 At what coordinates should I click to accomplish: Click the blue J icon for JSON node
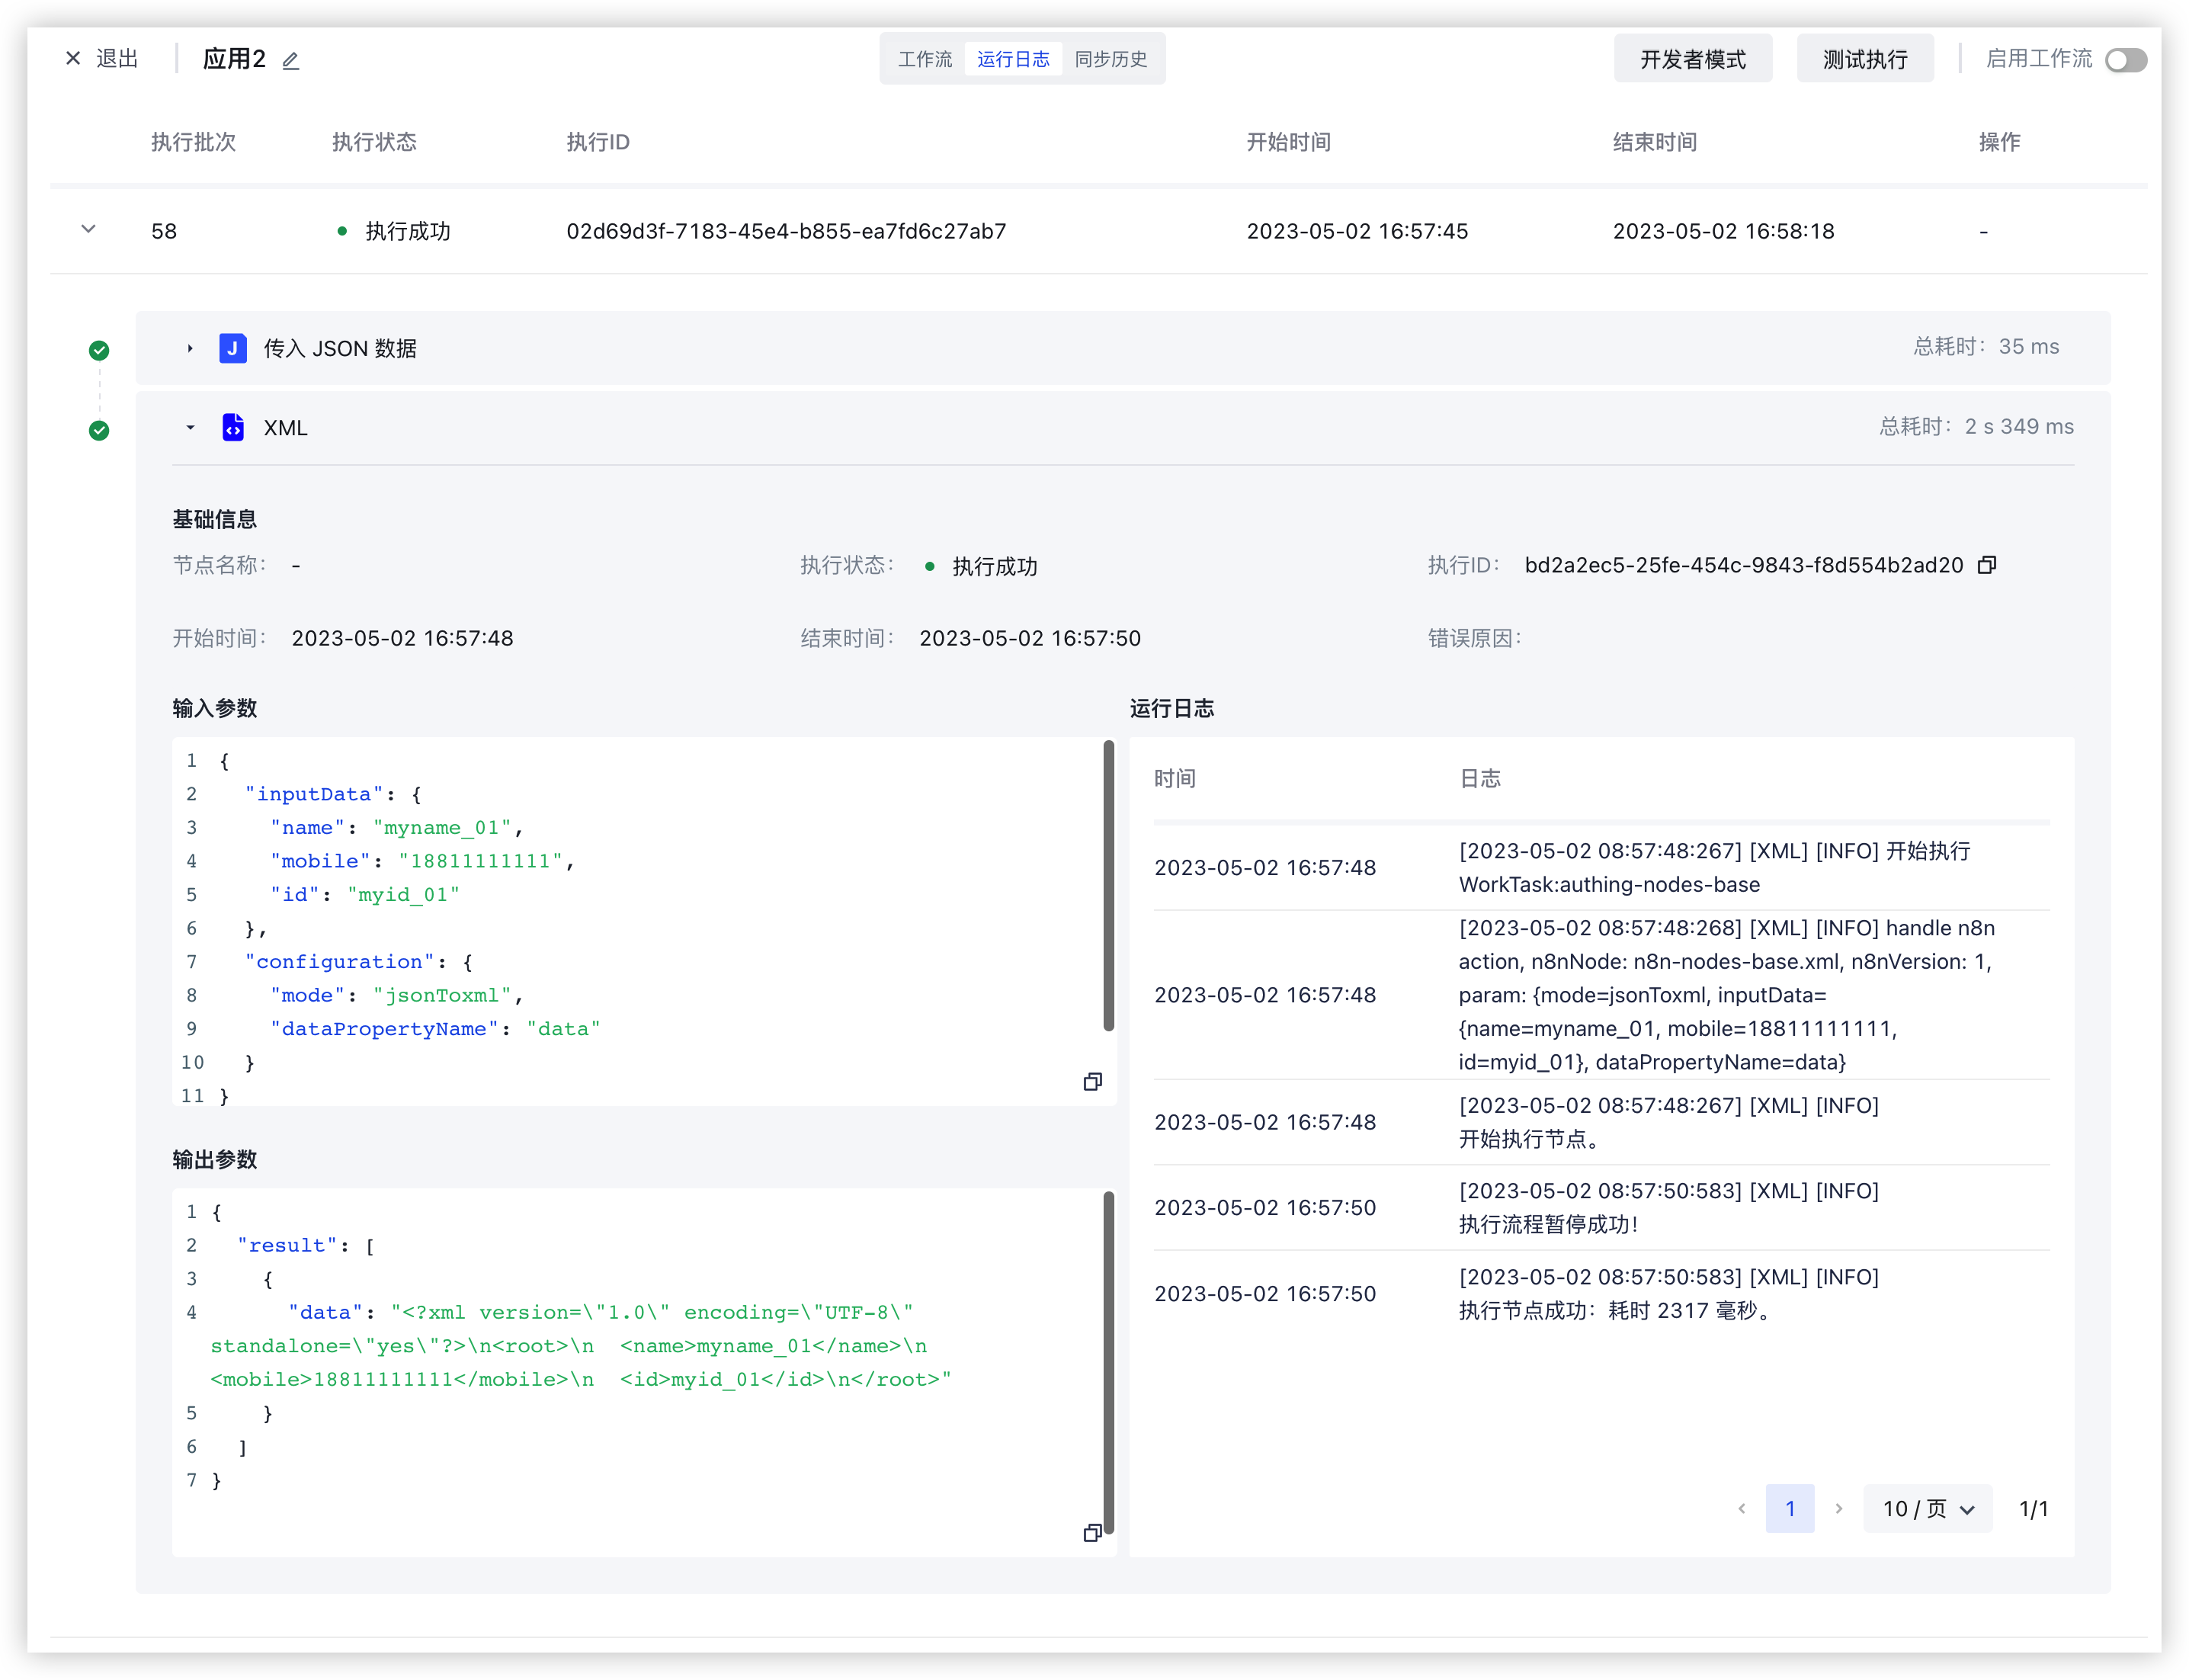coord(233,348)
